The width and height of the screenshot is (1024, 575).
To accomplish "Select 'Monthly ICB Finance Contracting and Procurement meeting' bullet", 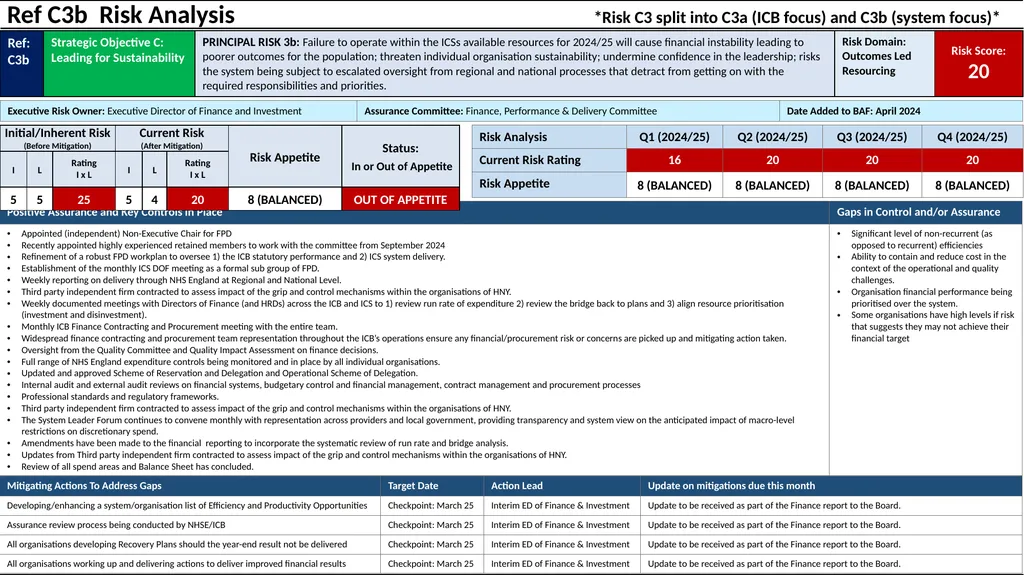I will pos(179,327).
